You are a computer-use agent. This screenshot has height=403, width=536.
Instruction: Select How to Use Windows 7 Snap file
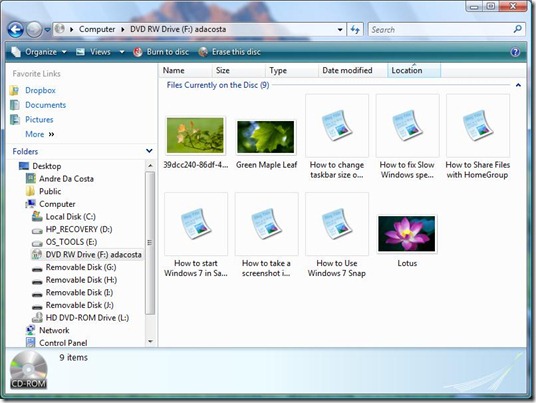337,235
